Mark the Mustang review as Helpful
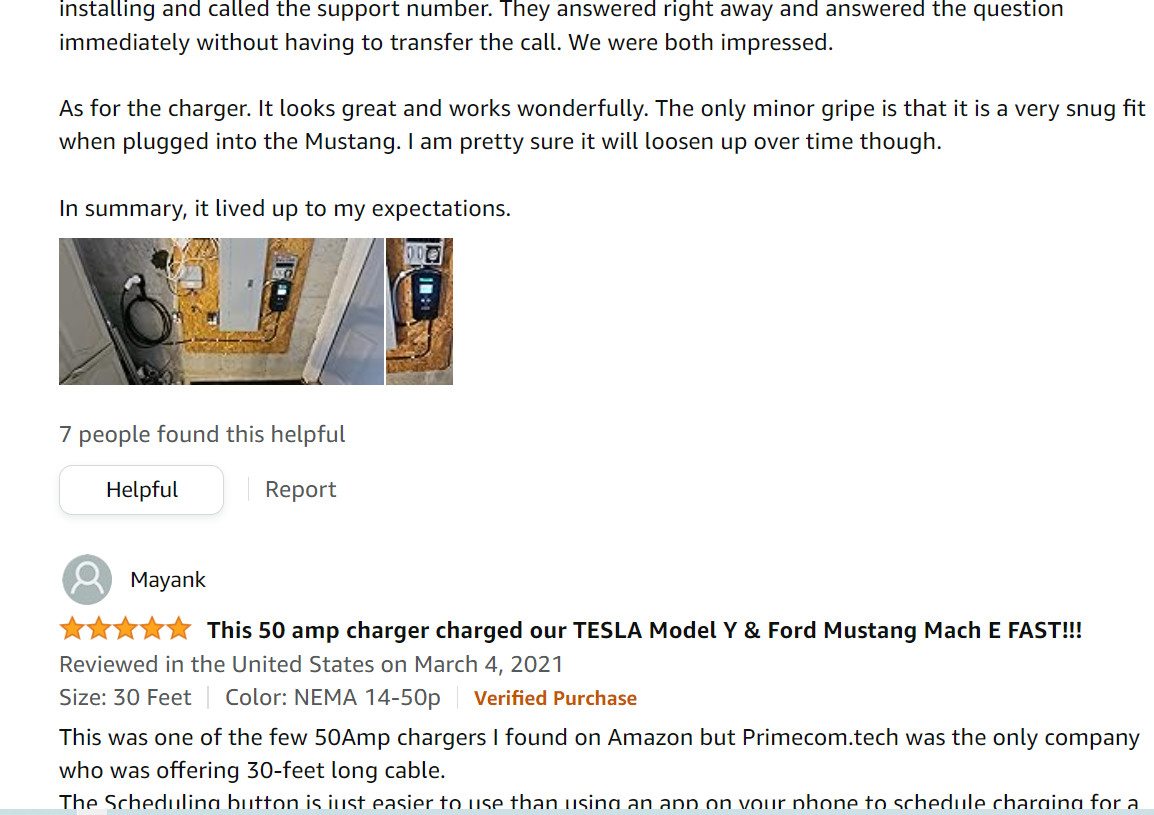 pyautogui.click(x=141, y=490)
